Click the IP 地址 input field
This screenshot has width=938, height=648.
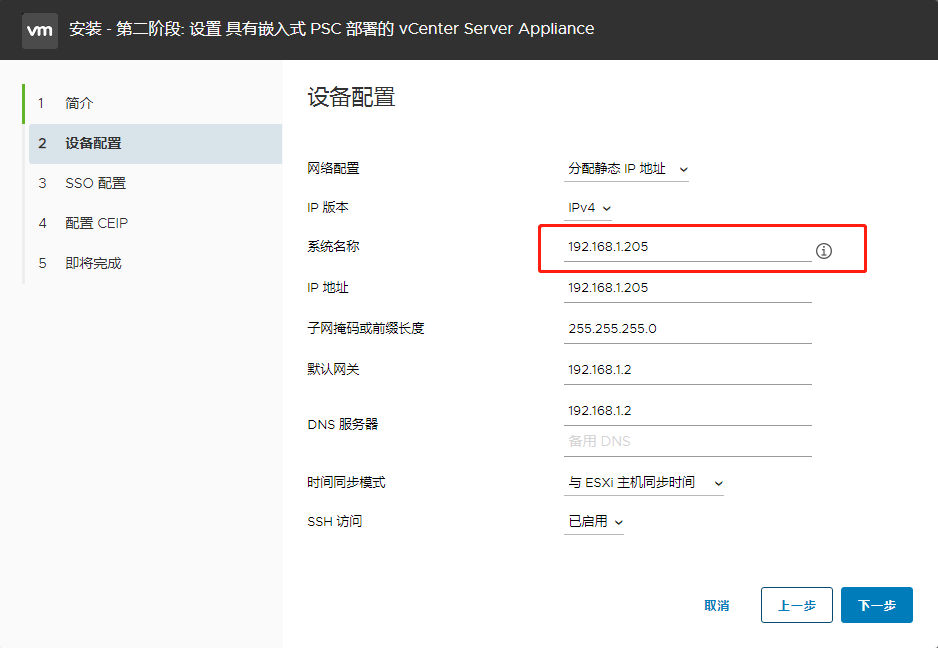tap(687, 288)
